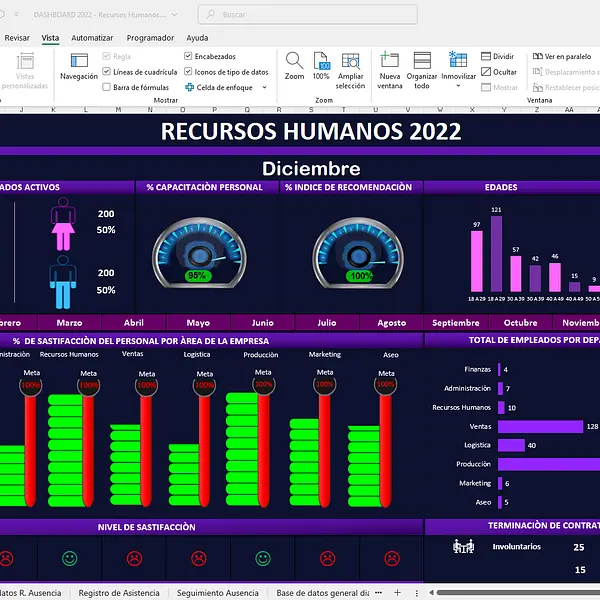Uncheck Encabezados checkbox
The width and height of the screenshot is (600, 600).
188,56
